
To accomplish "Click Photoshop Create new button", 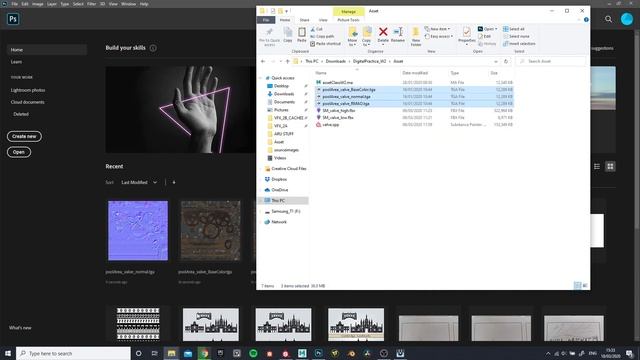I will pyautogui.click(x=24, y=136).
